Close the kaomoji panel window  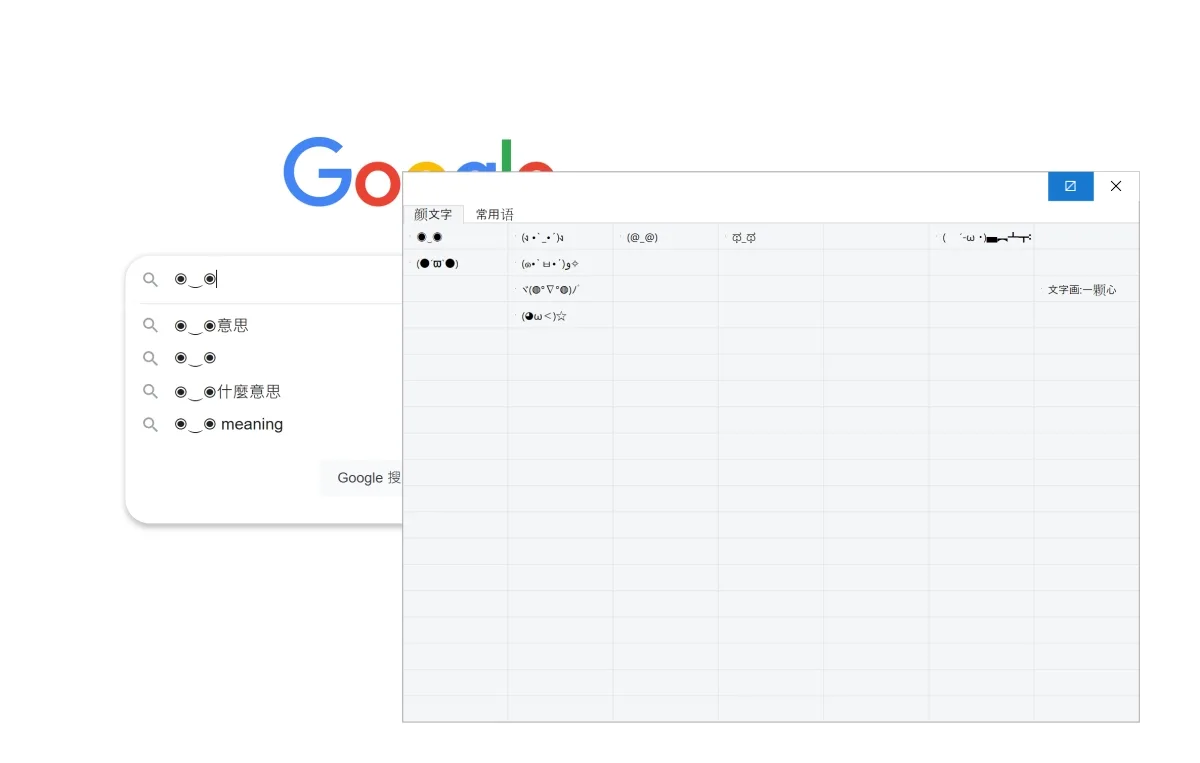pyautogui.click(x=1116, y=186)
